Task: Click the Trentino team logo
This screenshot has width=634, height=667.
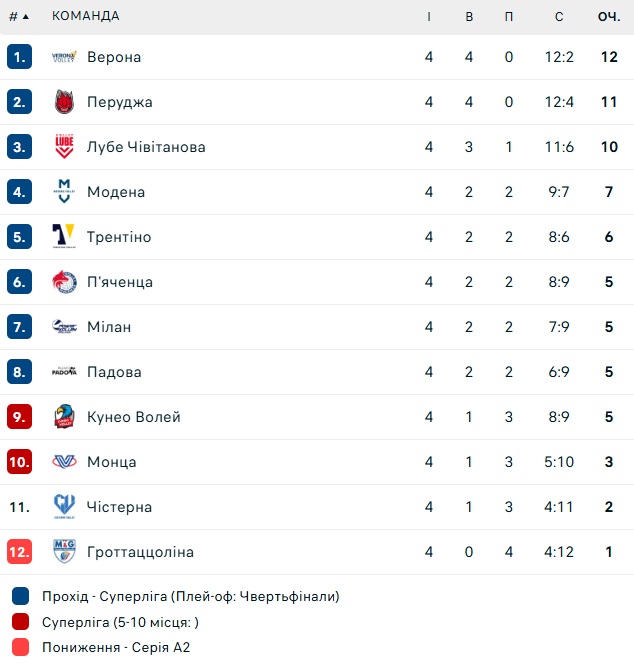Action: click(64, 237)
